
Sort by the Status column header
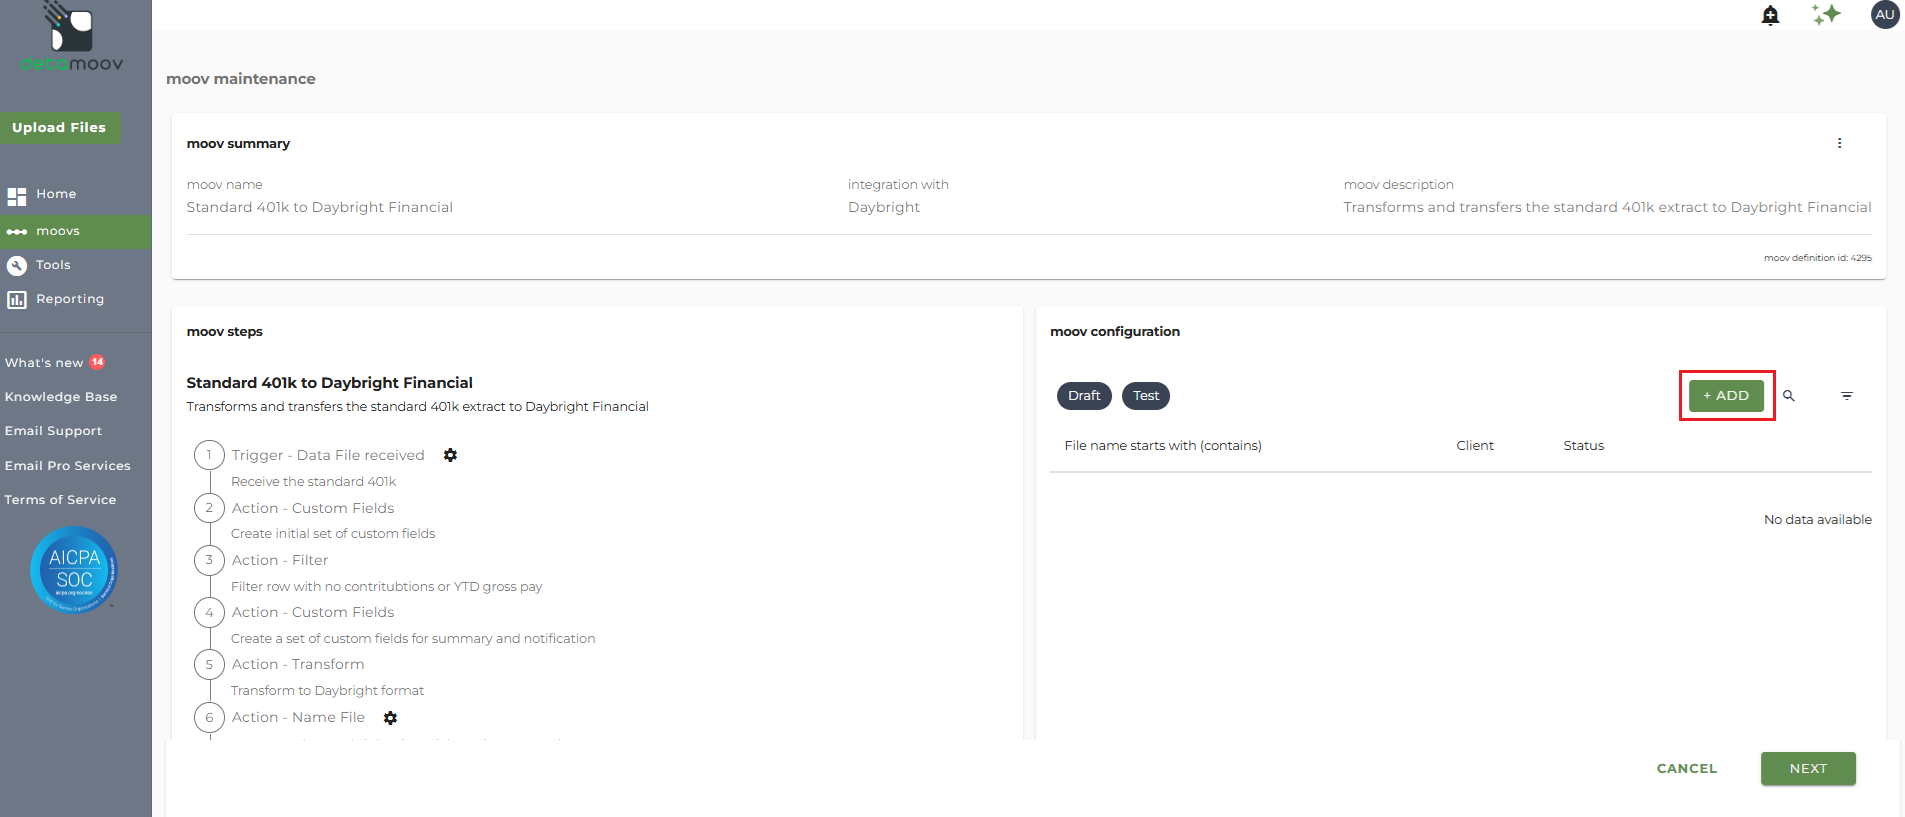[x=1584, y=446]
